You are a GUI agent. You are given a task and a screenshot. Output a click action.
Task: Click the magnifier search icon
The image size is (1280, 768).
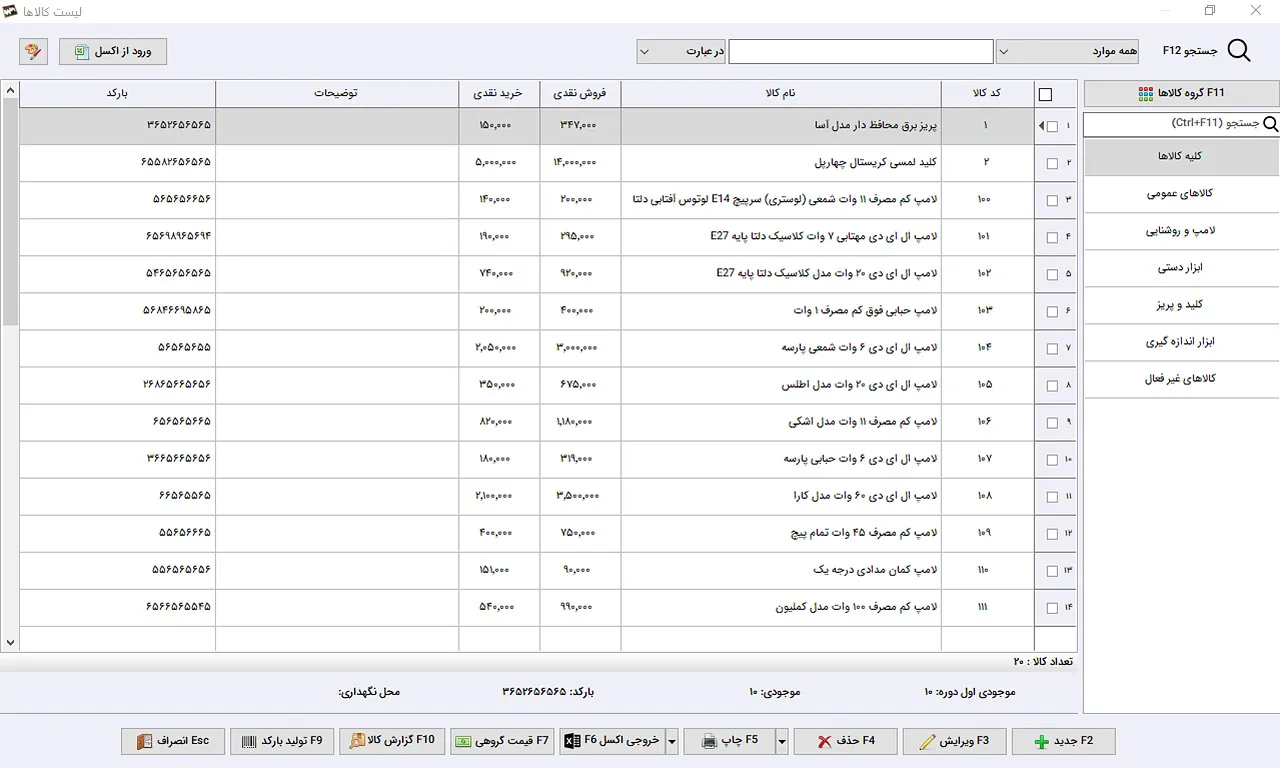(x=1239, y=51)
